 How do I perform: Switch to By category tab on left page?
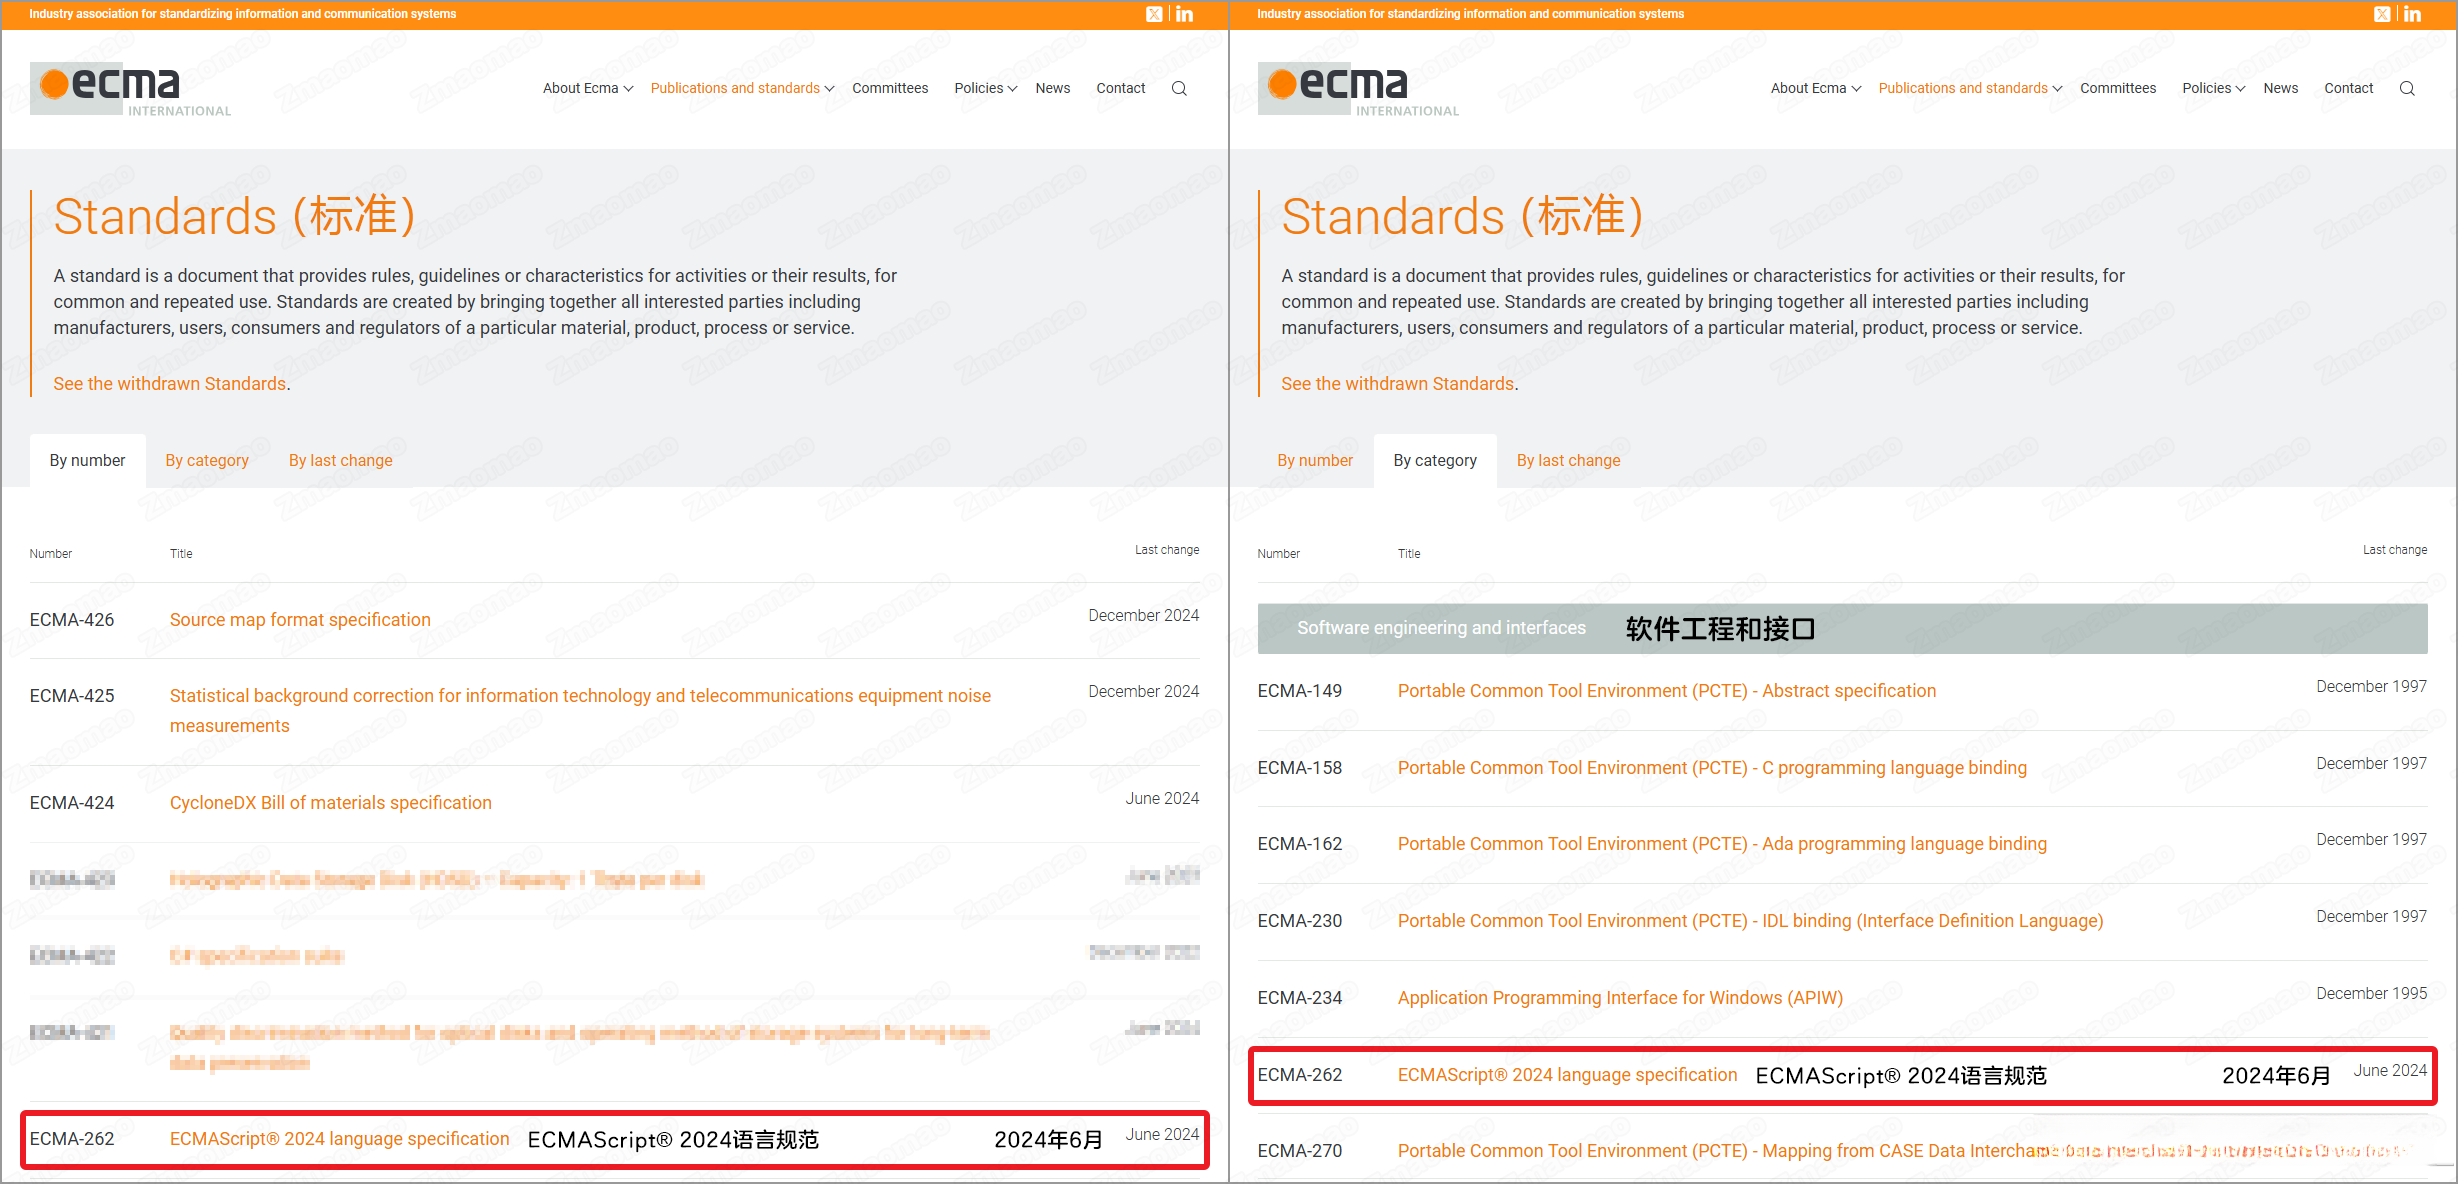tap(207, 460)
